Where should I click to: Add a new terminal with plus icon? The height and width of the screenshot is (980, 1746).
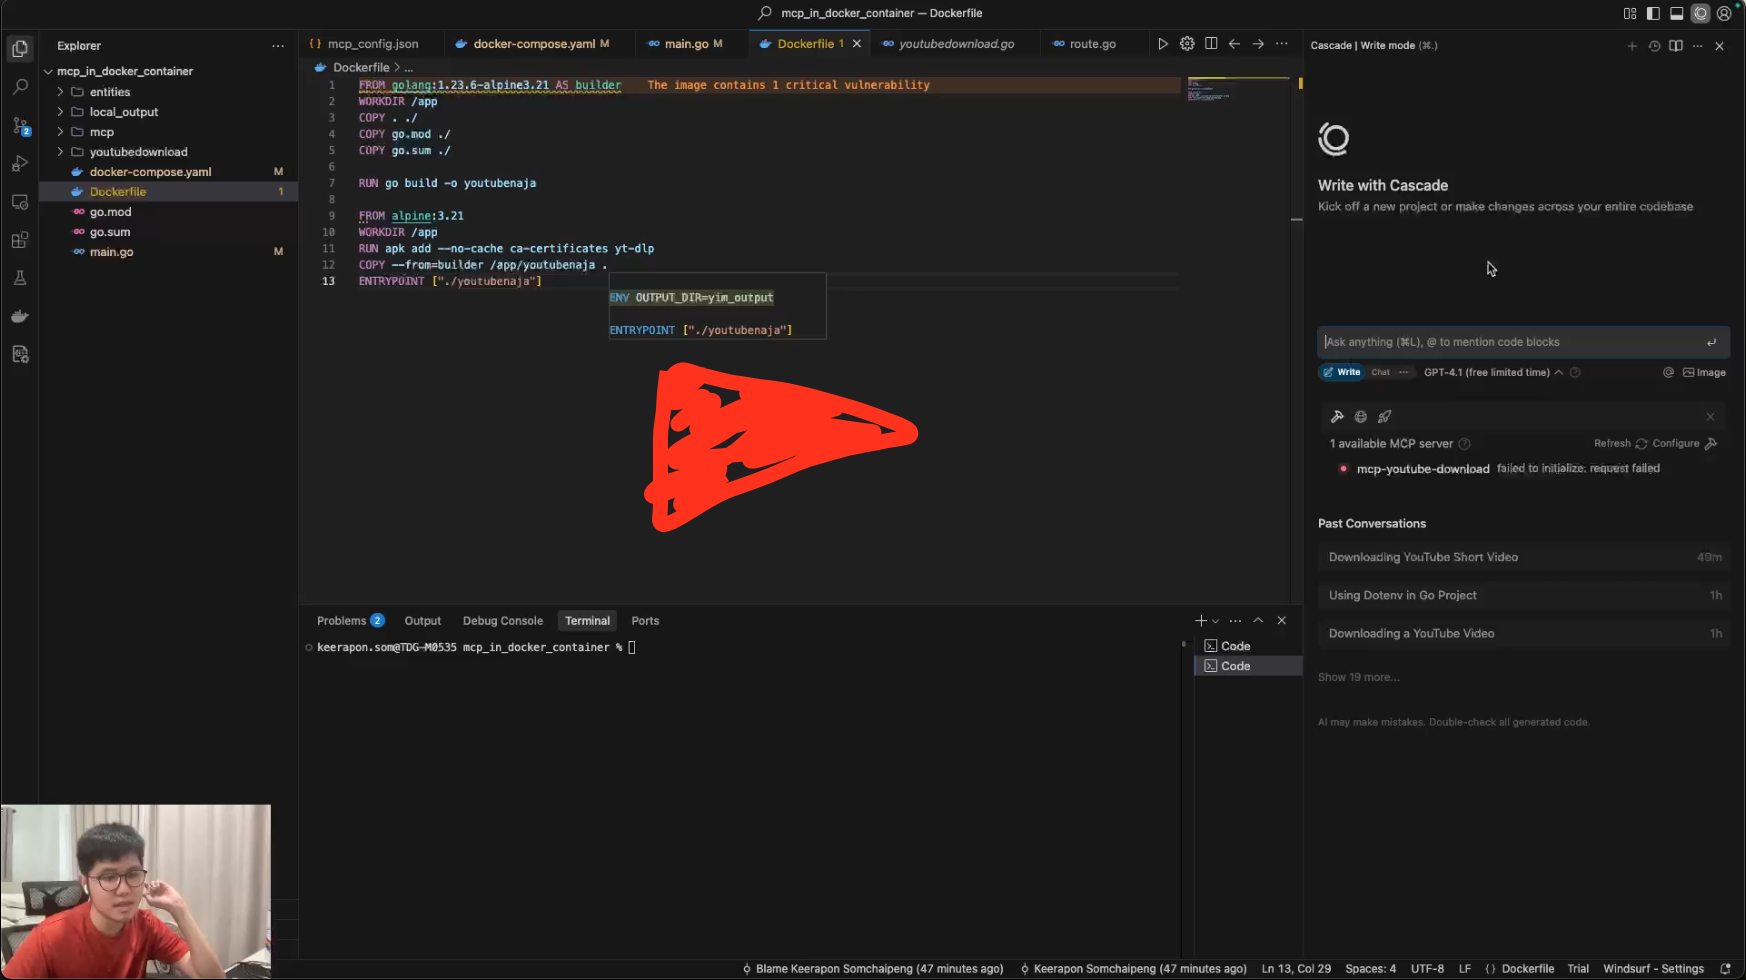point(1201,621)
